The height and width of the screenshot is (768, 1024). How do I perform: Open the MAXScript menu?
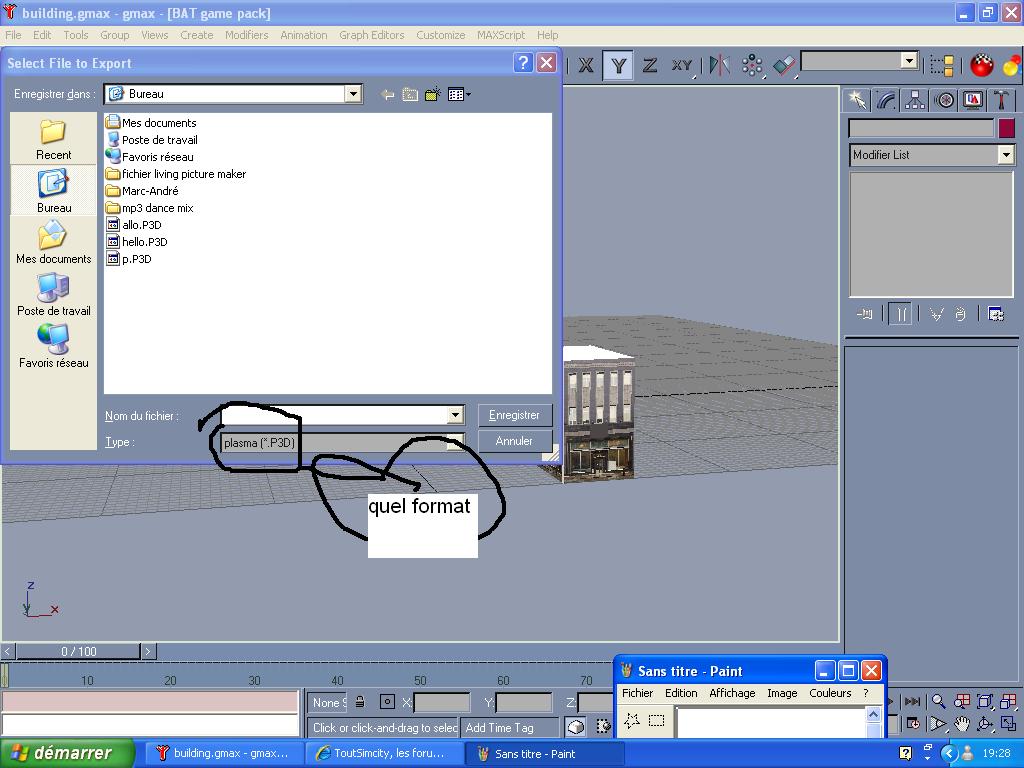point(500,35)
